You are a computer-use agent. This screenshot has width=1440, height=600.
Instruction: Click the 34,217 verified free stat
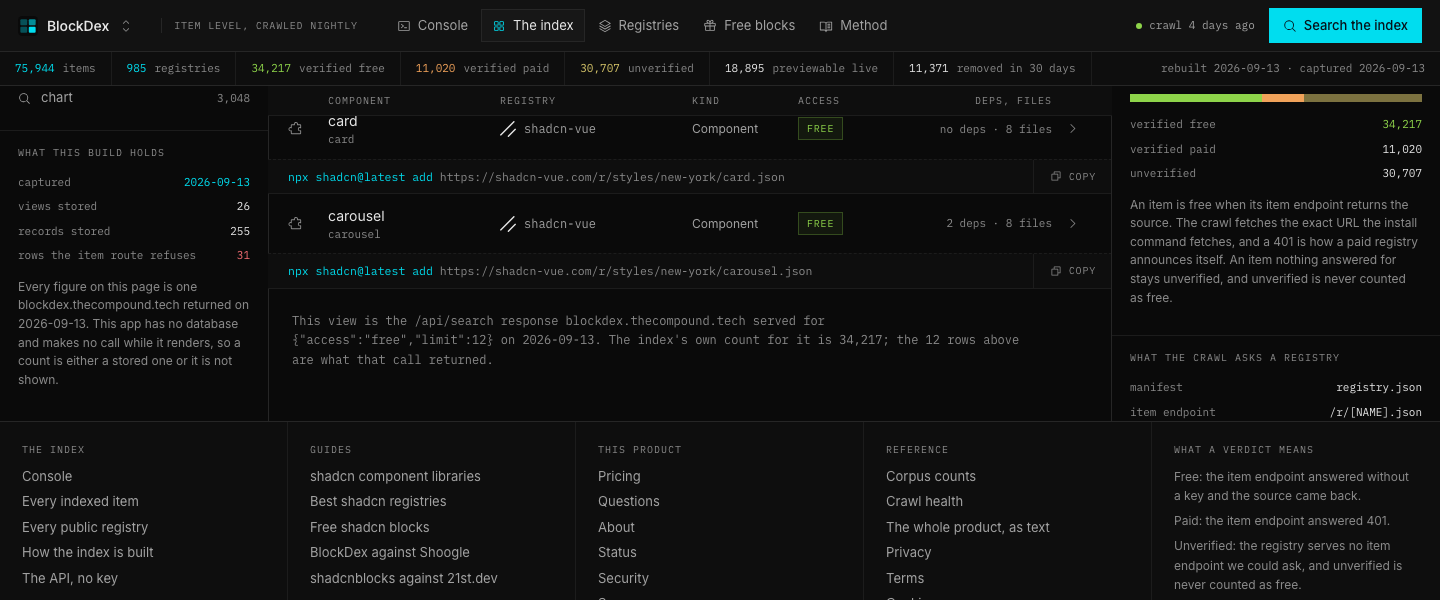[318, 69]
